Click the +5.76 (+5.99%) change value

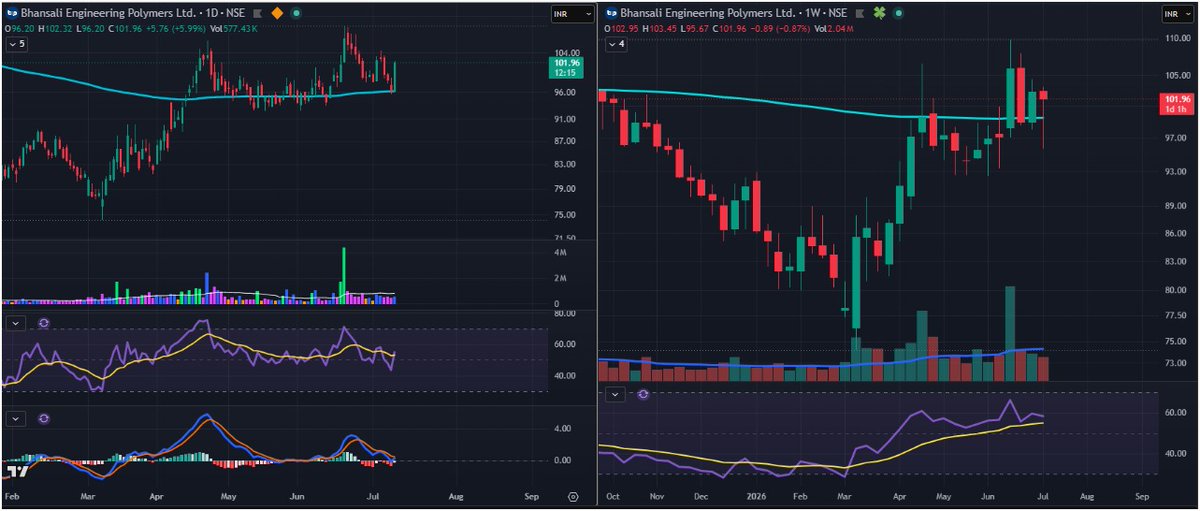175,30
